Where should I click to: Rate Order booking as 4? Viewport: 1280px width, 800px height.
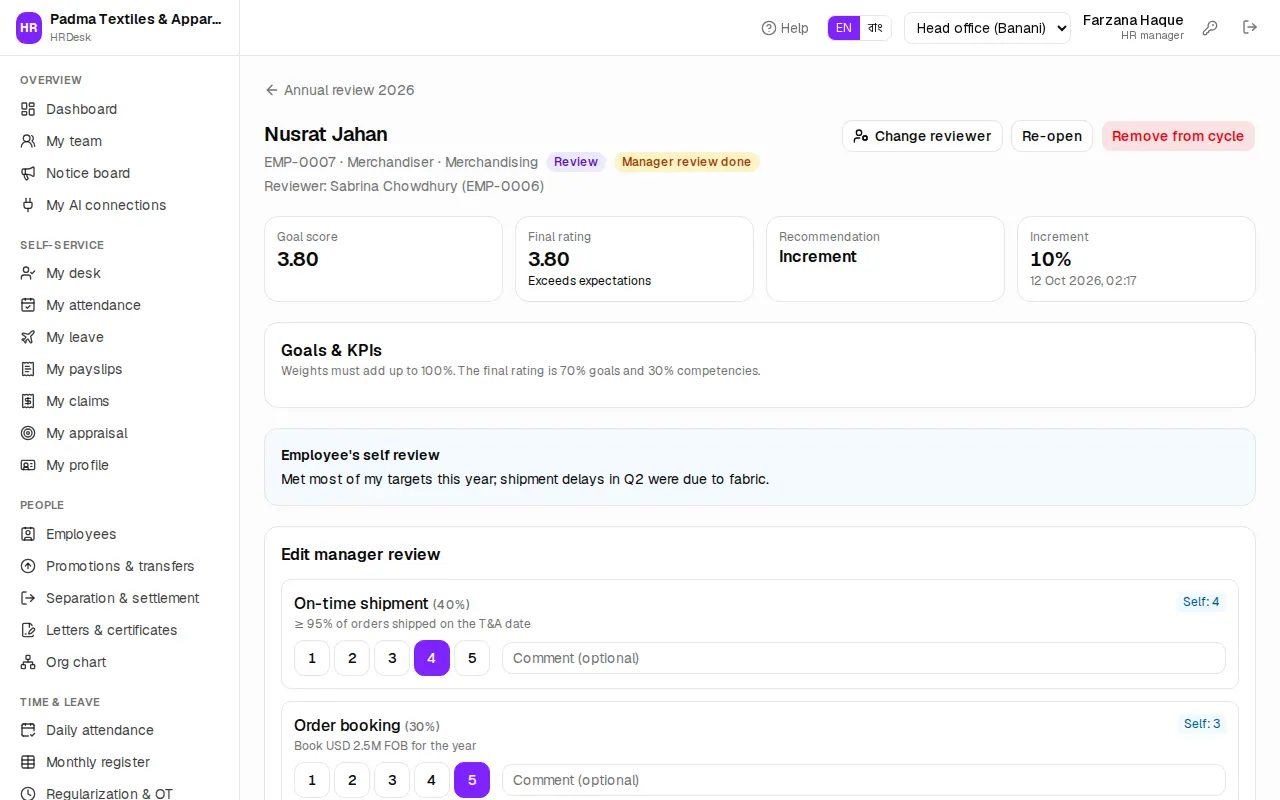432,780
